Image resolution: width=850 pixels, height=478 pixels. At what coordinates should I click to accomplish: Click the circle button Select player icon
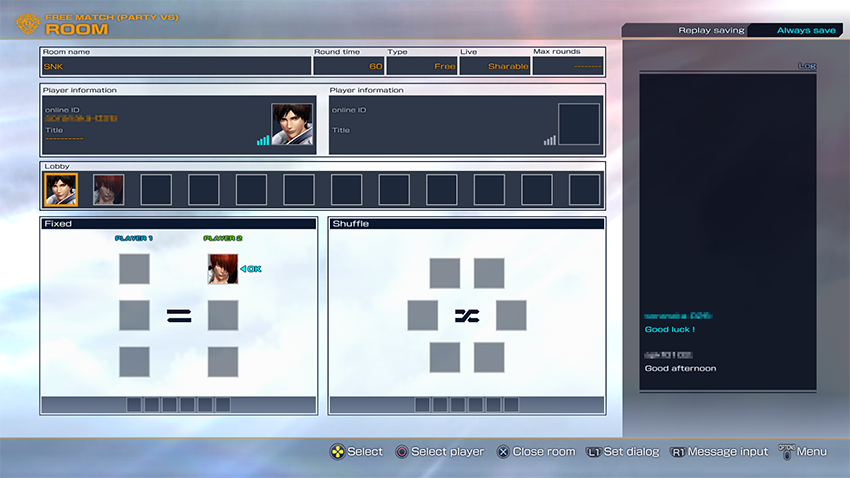(402, 452)
